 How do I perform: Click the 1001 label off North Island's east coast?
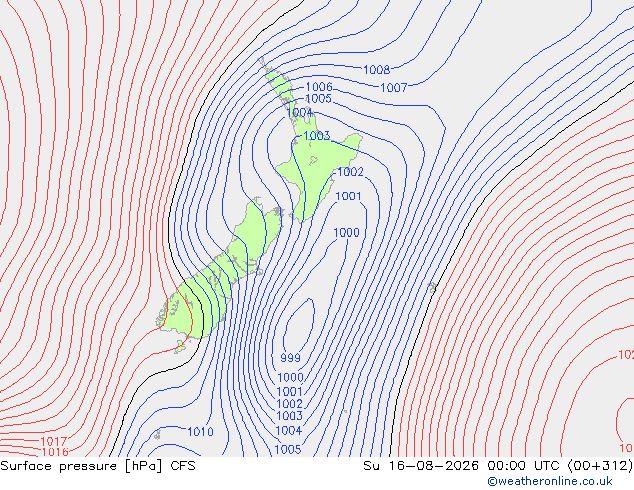(348, 196)
